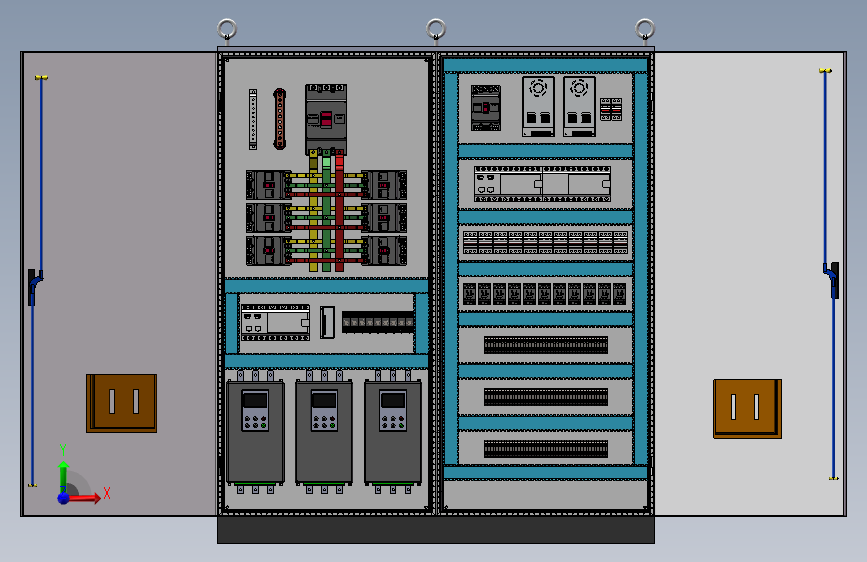Select the blue origin sphere of the triad
The height and width of the screenshot is (562, 867).
(64, 498)
